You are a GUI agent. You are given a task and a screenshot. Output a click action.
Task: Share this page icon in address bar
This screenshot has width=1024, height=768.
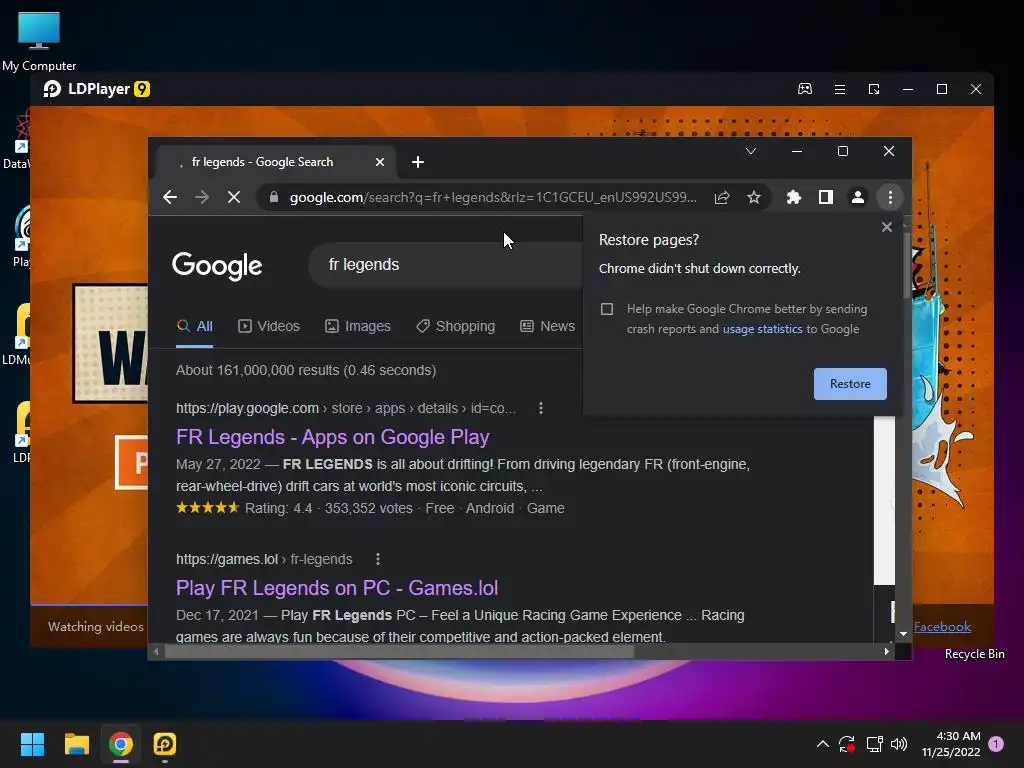tap(722, 197)
